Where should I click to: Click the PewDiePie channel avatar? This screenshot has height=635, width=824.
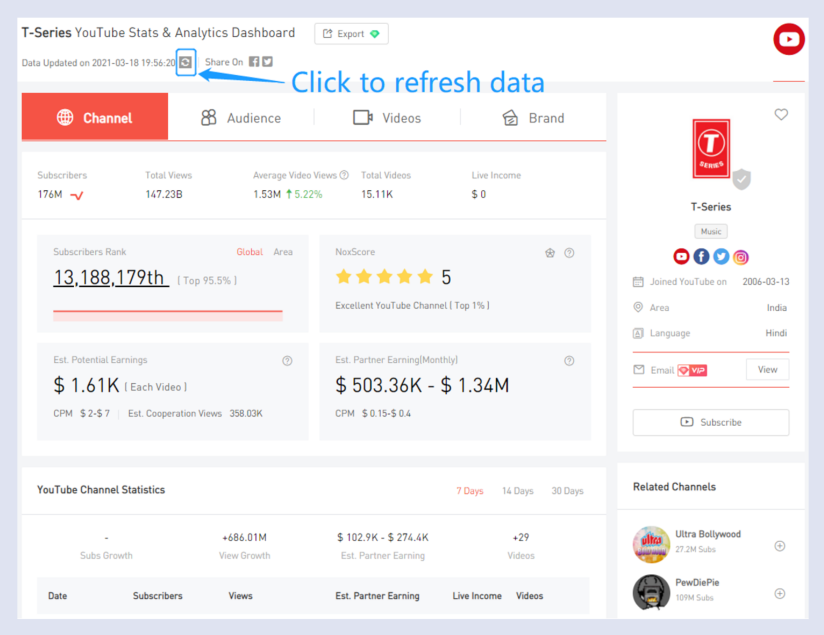coord(651,592)
